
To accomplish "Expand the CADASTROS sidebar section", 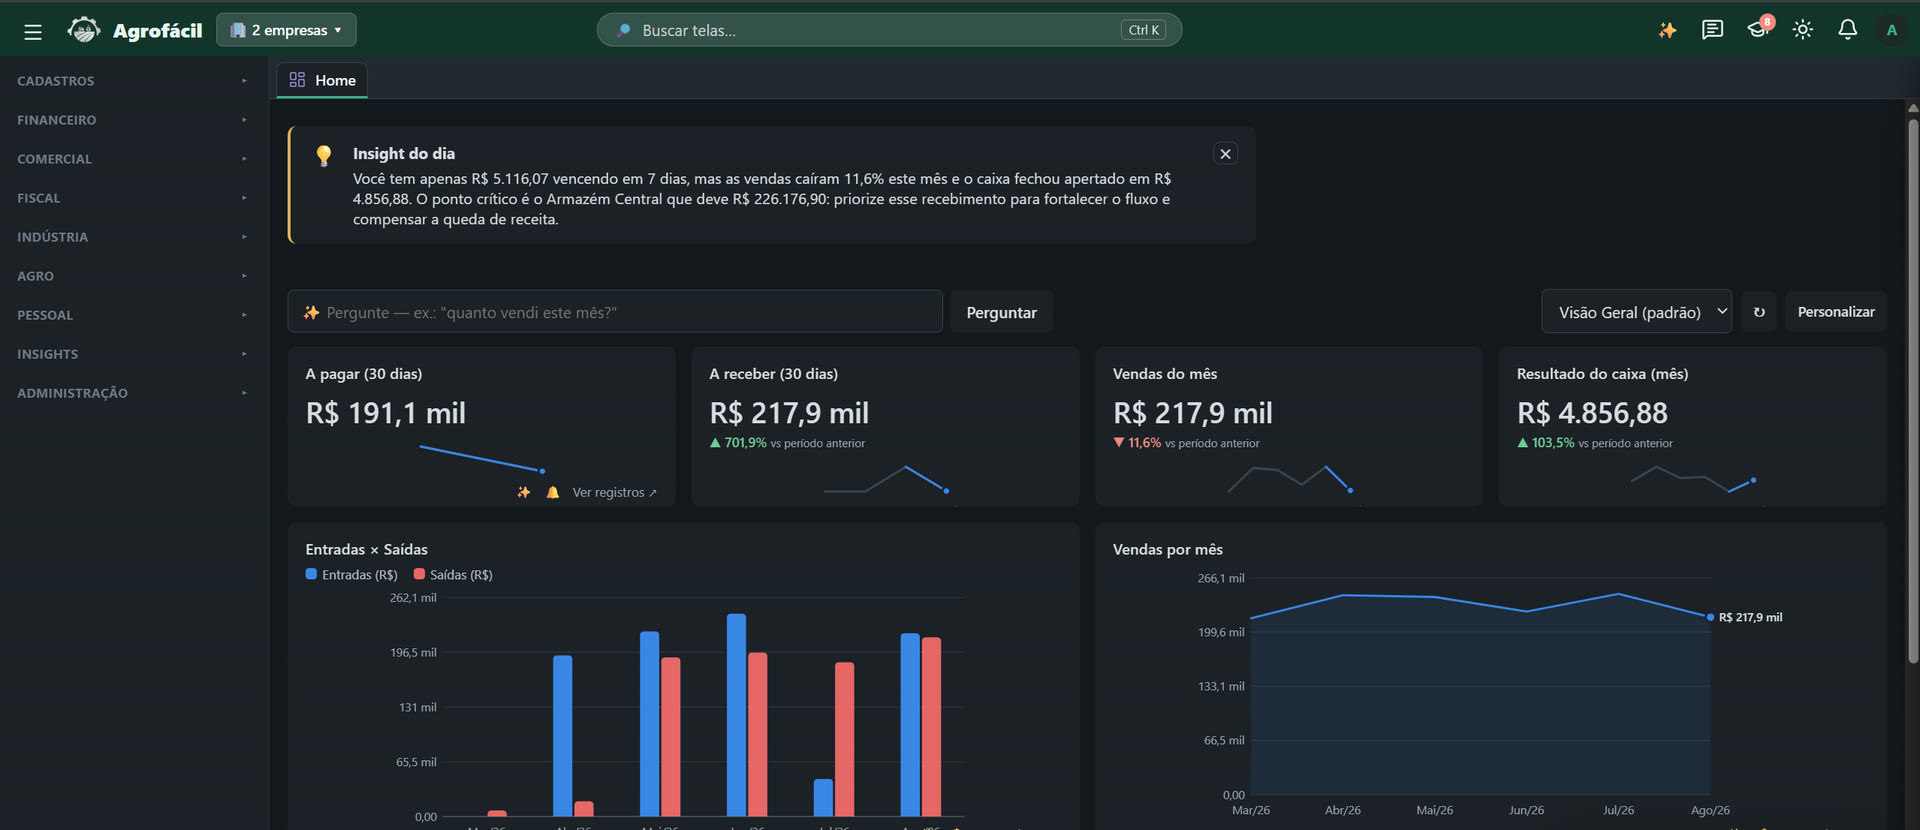I will click(x=132, y=81).
